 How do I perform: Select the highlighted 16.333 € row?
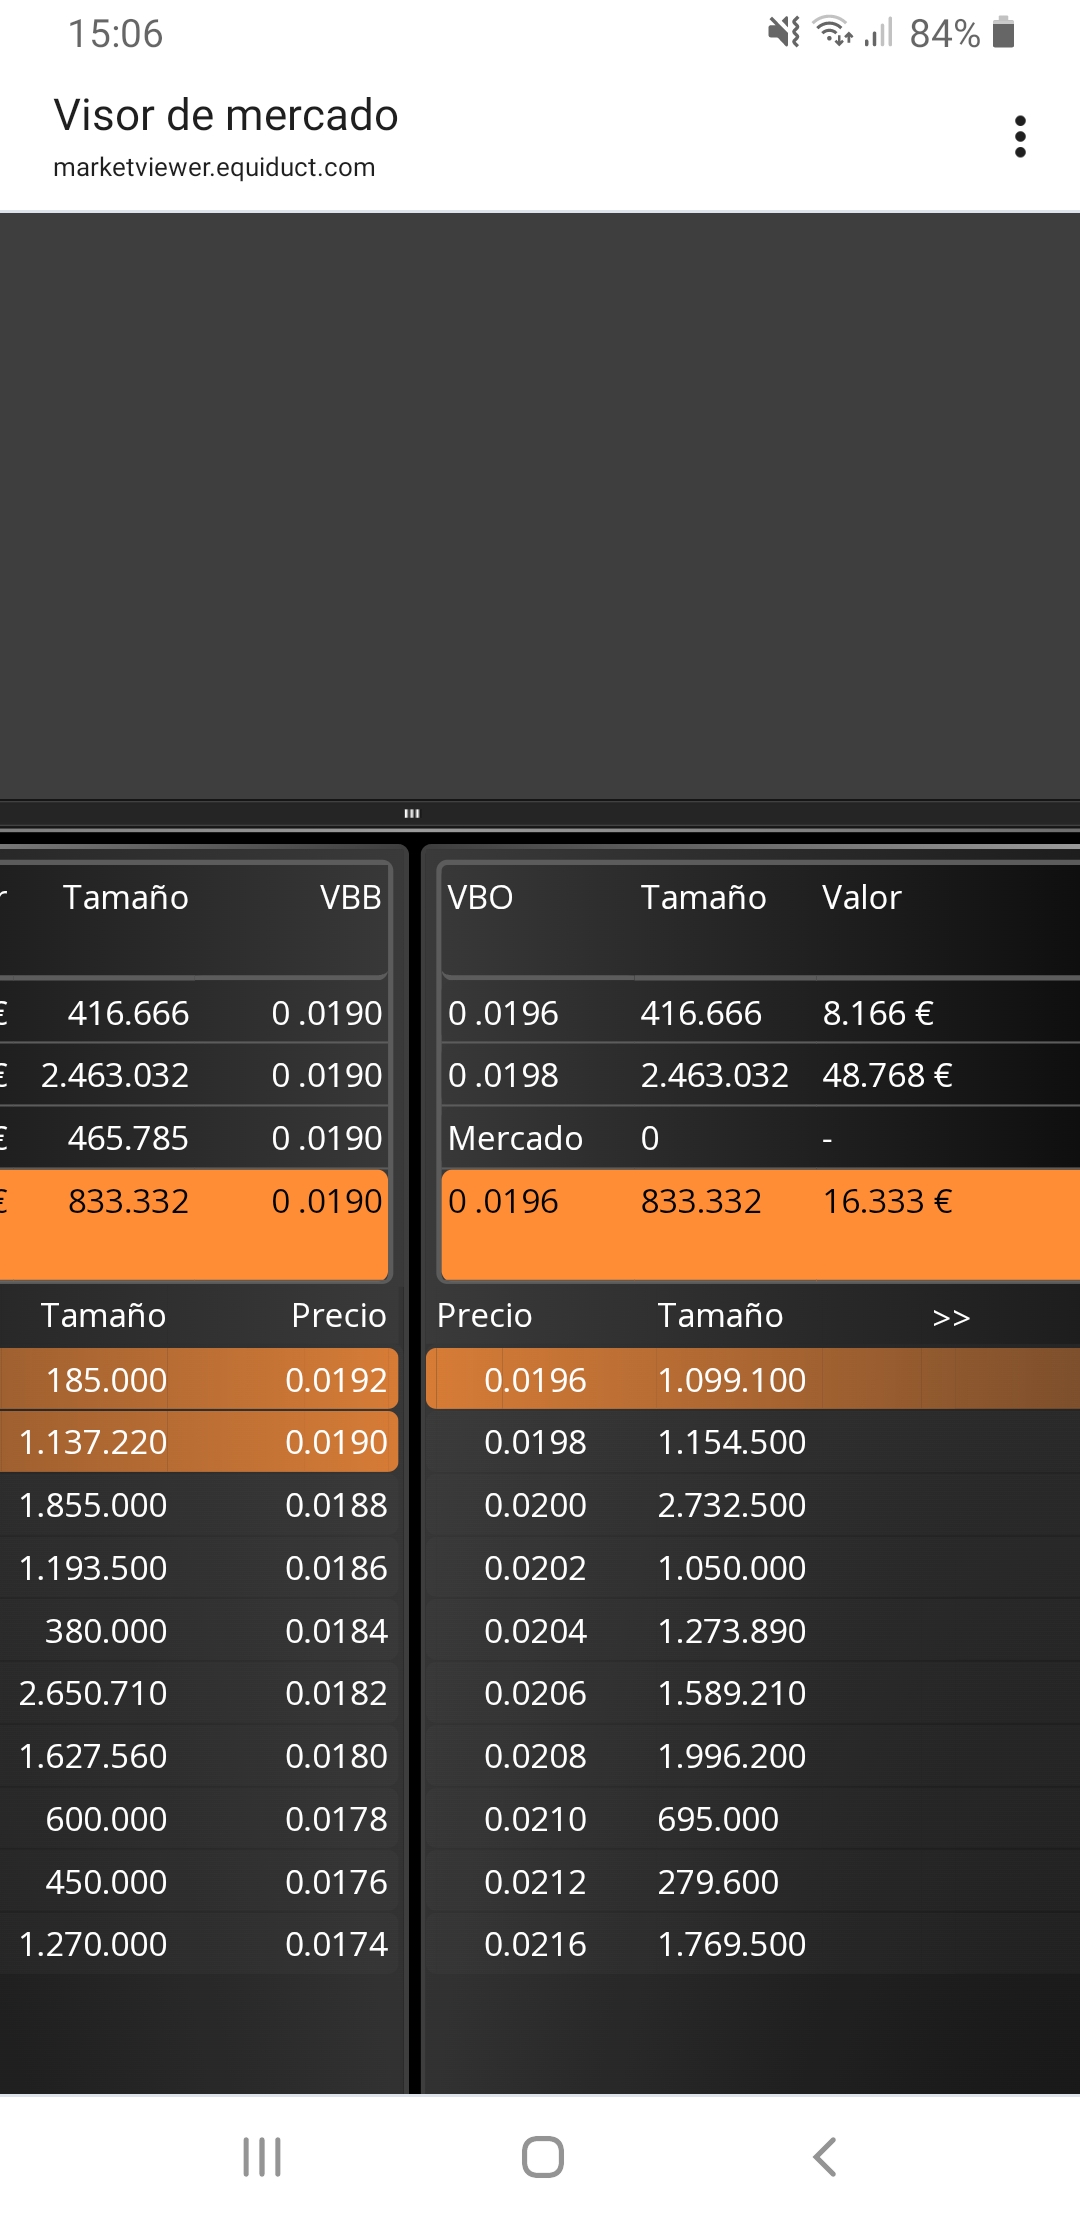pos(760,1224)
